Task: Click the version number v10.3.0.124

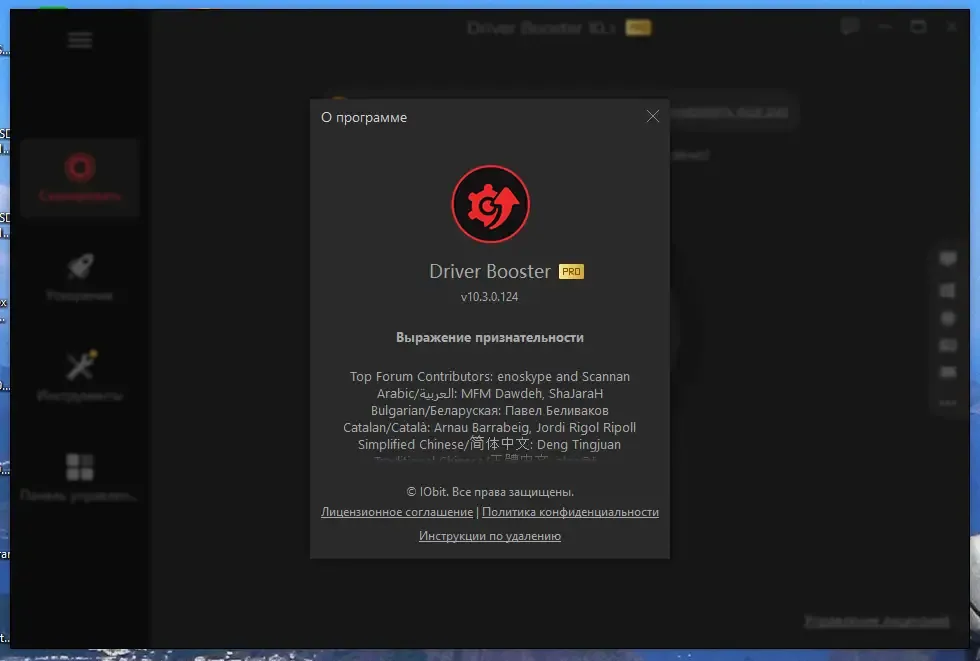Action: coord(489,297)
